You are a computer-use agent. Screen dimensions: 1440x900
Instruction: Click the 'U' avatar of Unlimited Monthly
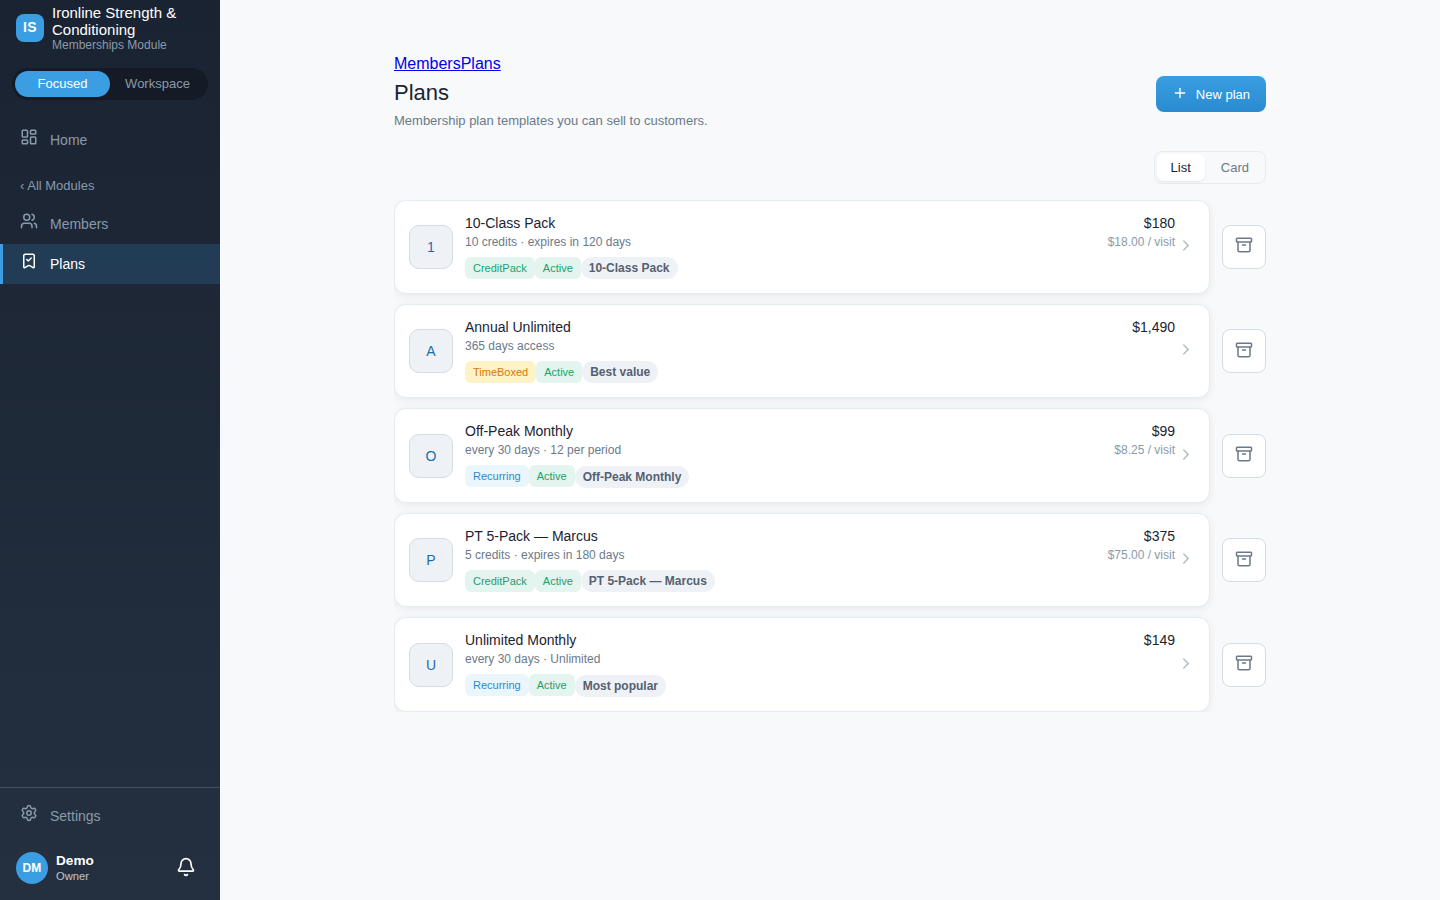pos(431,665)
